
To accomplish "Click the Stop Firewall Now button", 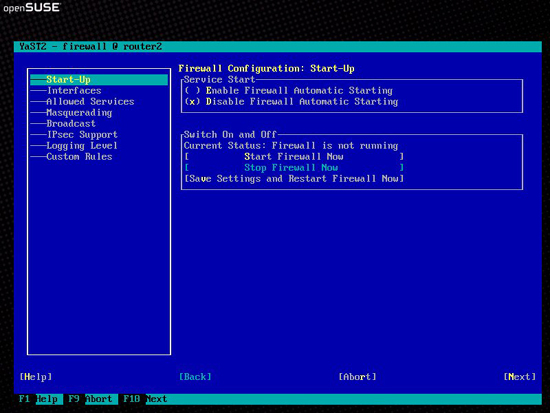I will [294, 168].
